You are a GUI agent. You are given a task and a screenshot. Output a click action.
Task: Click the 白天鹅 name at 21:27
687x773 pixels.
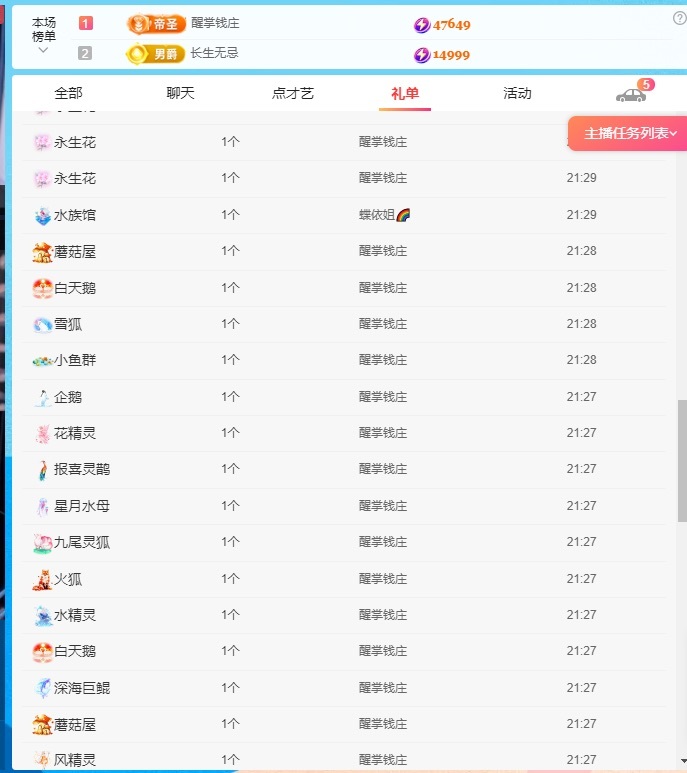click(75, 652)
